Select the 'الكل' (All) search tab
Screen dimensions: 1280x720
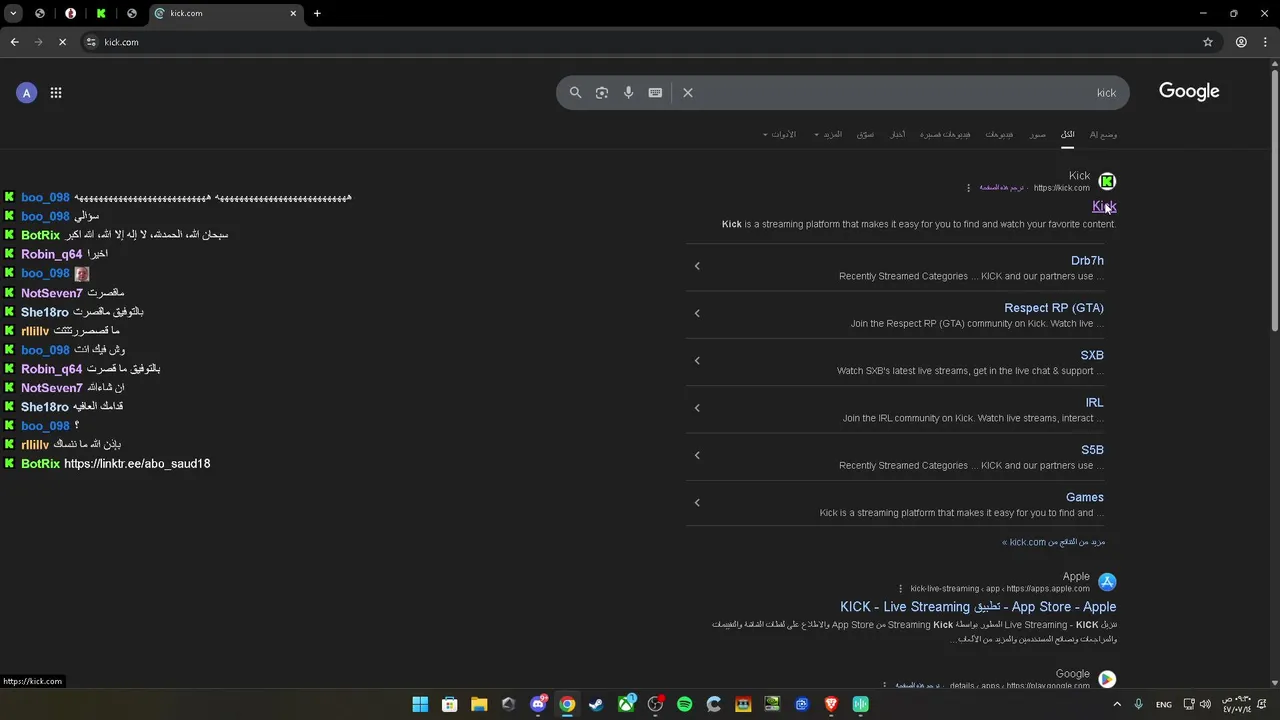click(1067, 134)
